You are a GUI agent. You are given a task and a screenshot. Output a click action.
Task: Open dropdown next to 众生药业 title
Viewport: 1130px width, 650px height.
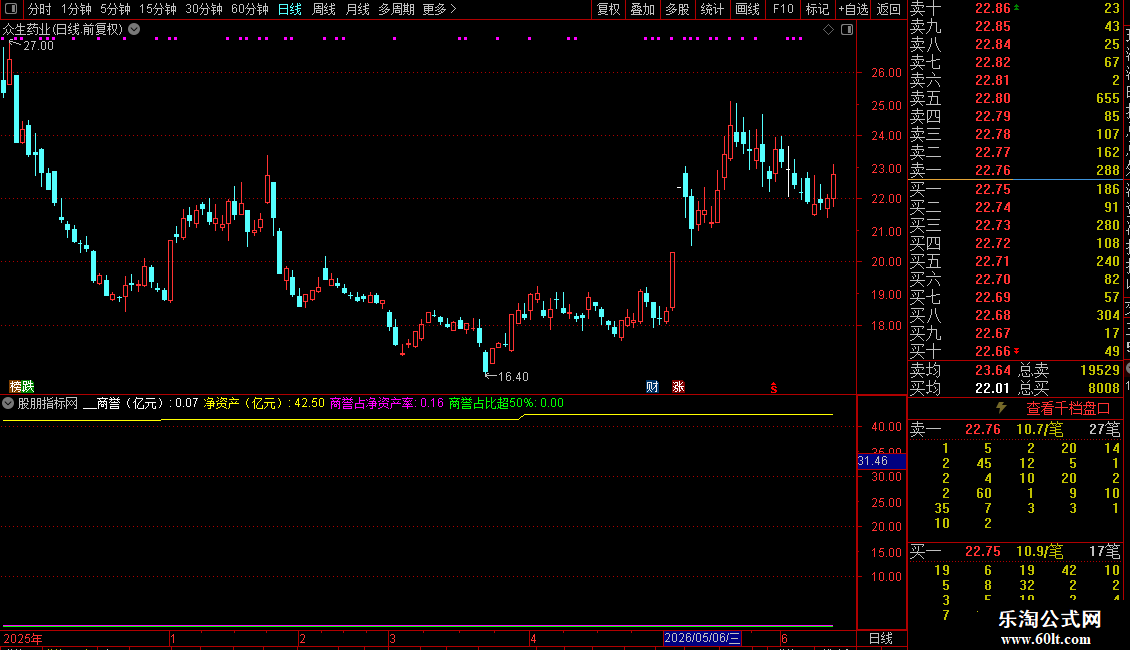[x=134, y=29]
